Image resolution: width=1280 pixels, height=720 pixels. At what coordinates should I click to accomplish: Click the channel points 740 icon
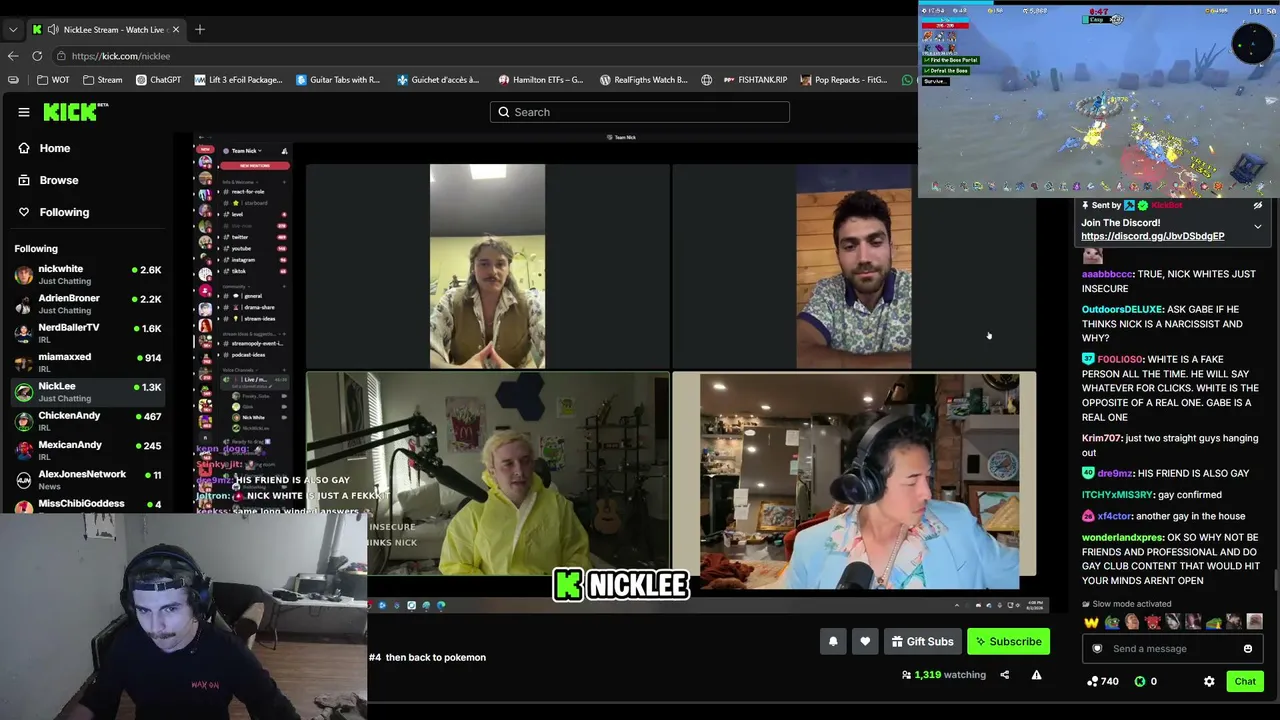1093,682
